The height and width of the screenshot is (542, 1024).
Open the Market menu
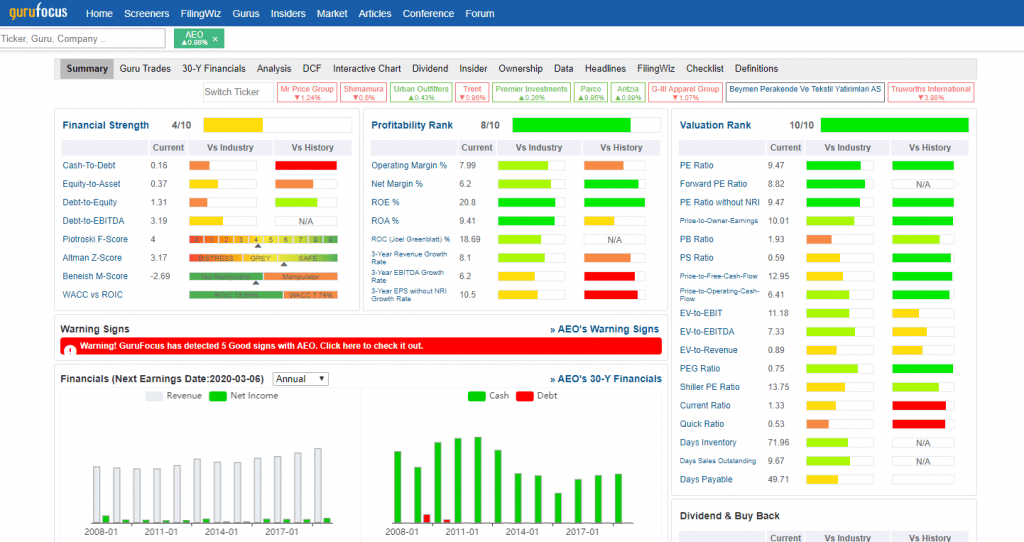332,13
